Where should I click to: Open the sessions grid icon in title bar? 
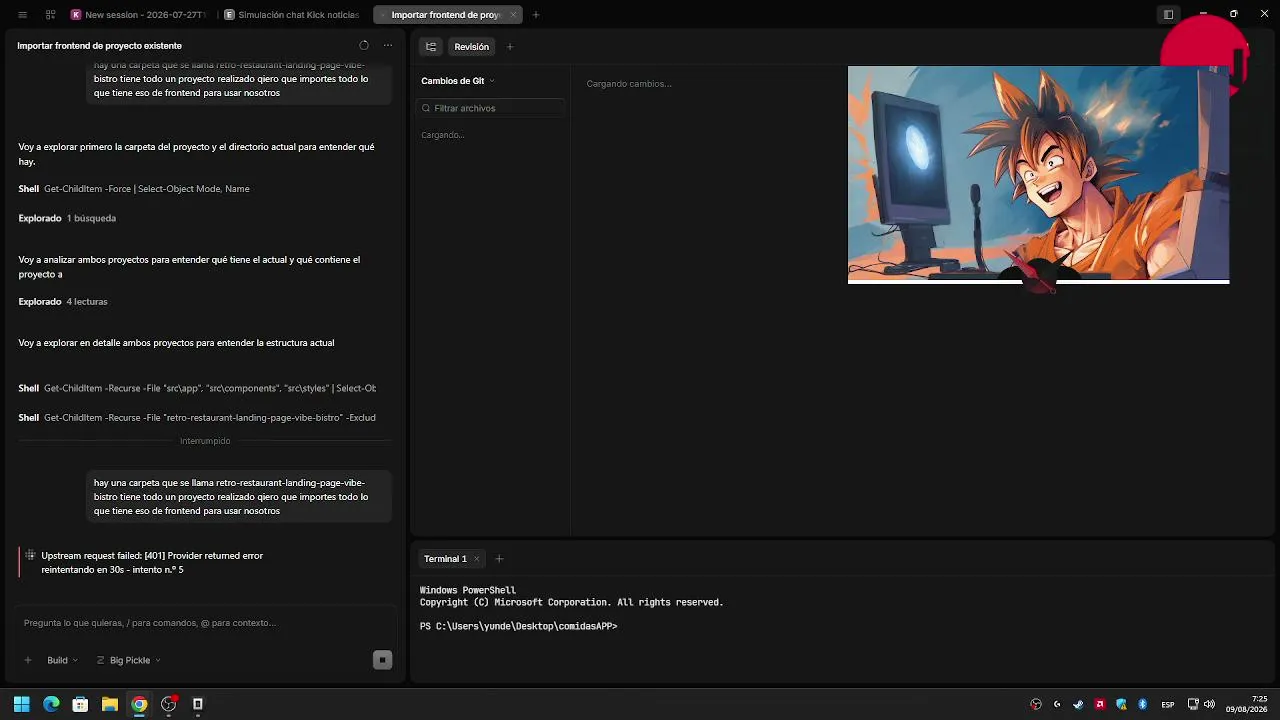[x=50, y=15]
